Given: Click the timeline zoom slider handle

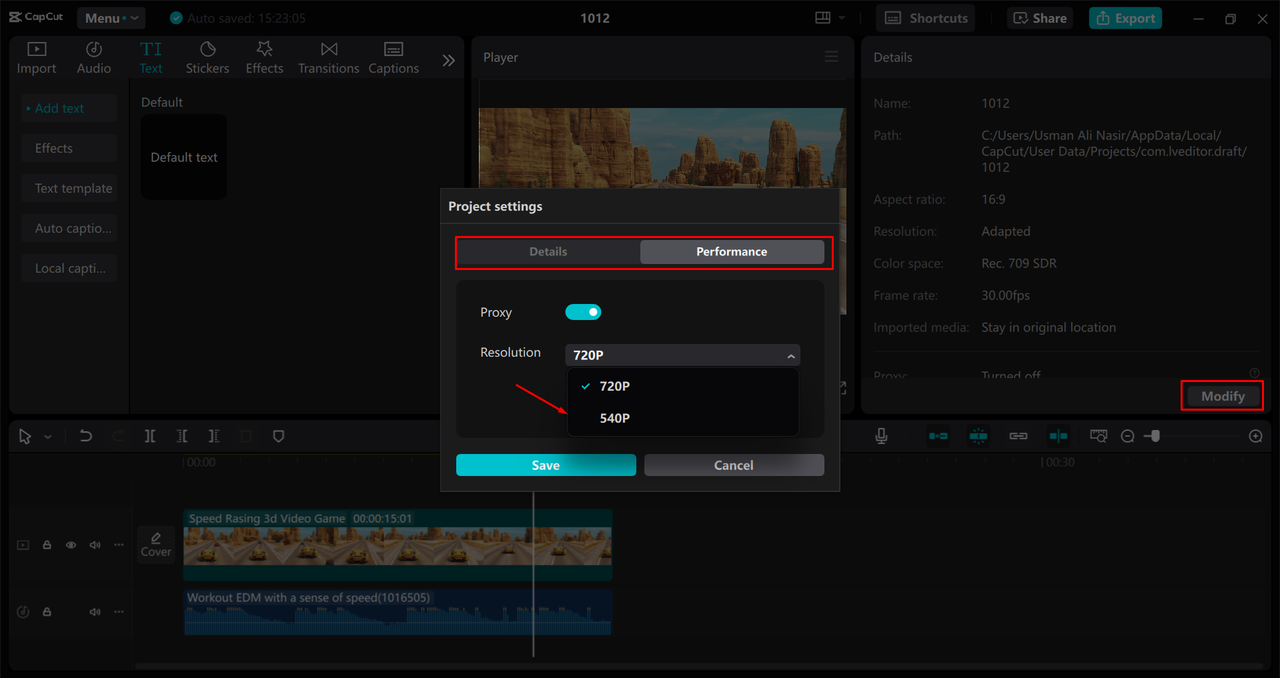Looking at the screenshot, I should (x=1155, y=436).
